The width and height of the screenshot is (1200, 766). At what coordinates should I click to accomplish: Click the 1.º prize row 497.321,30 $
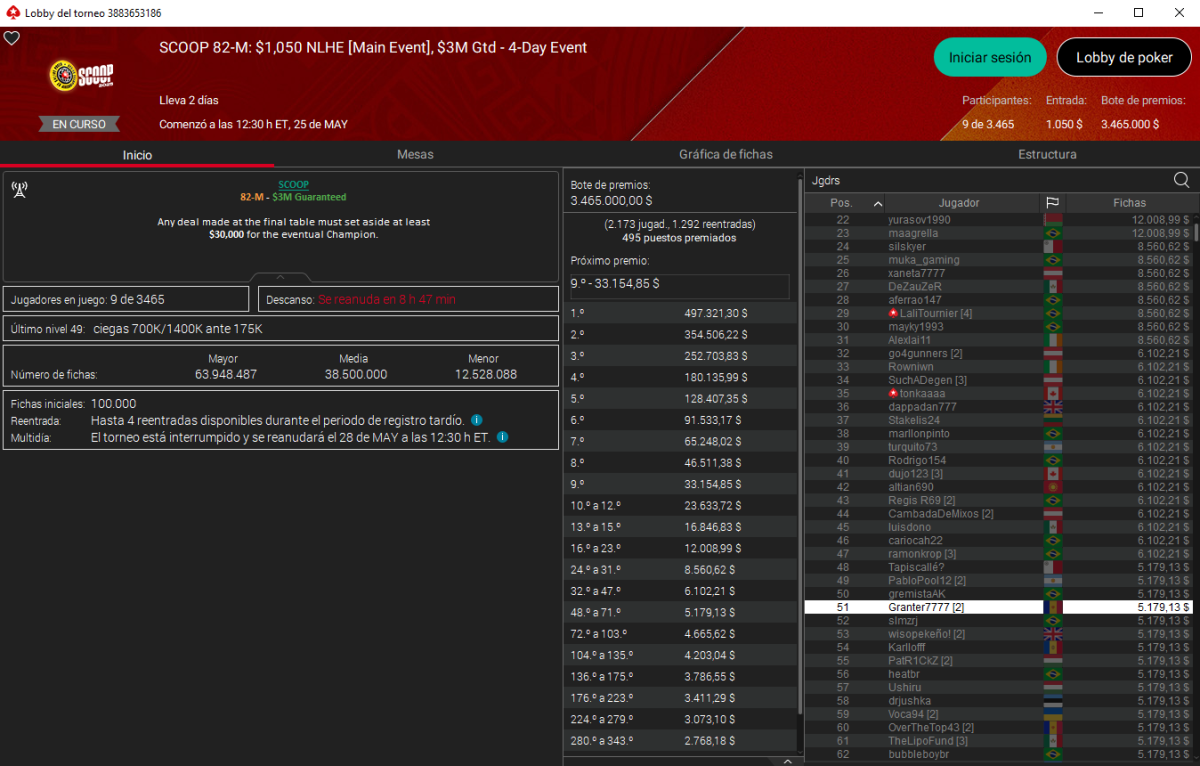coord(680,313)
